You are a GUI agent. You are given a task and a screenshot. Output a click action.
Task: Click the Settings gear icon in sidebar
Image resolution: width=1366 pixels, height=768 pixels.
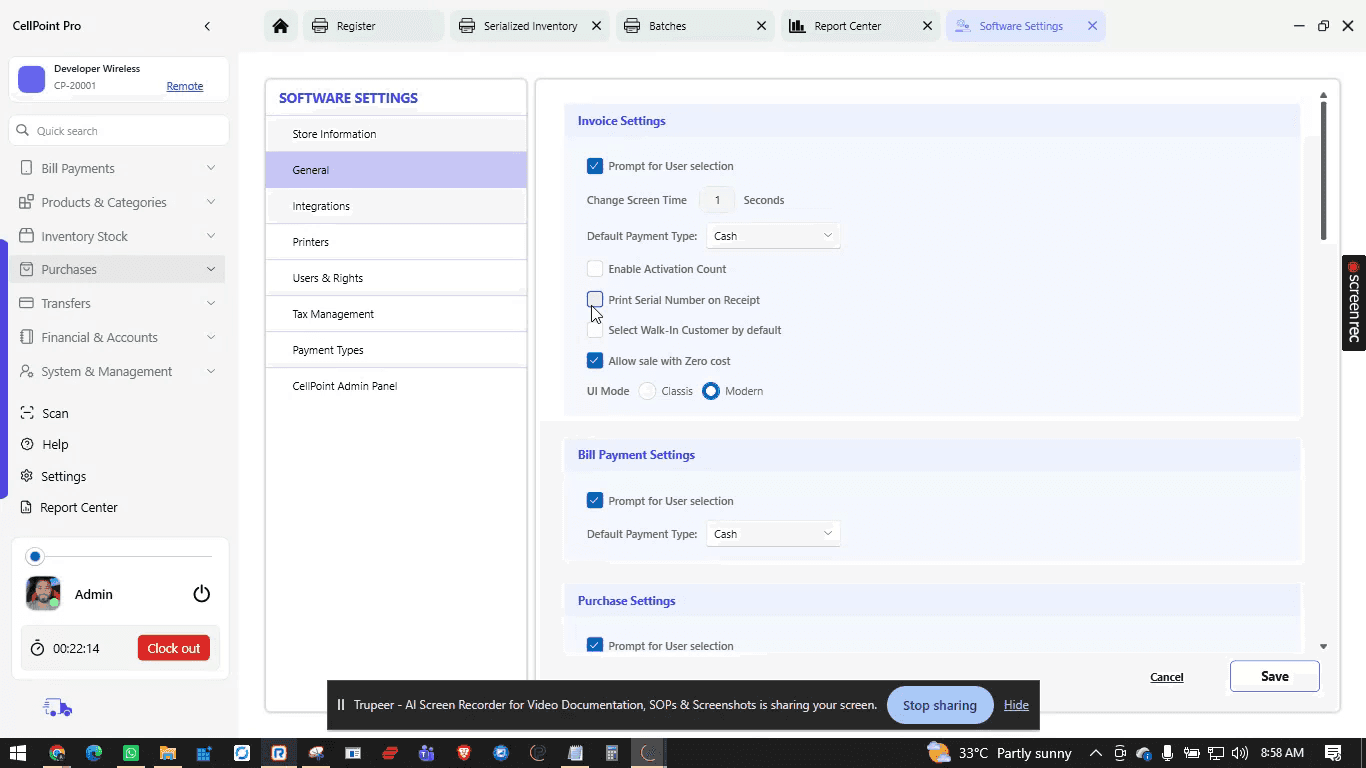point(27,476)
